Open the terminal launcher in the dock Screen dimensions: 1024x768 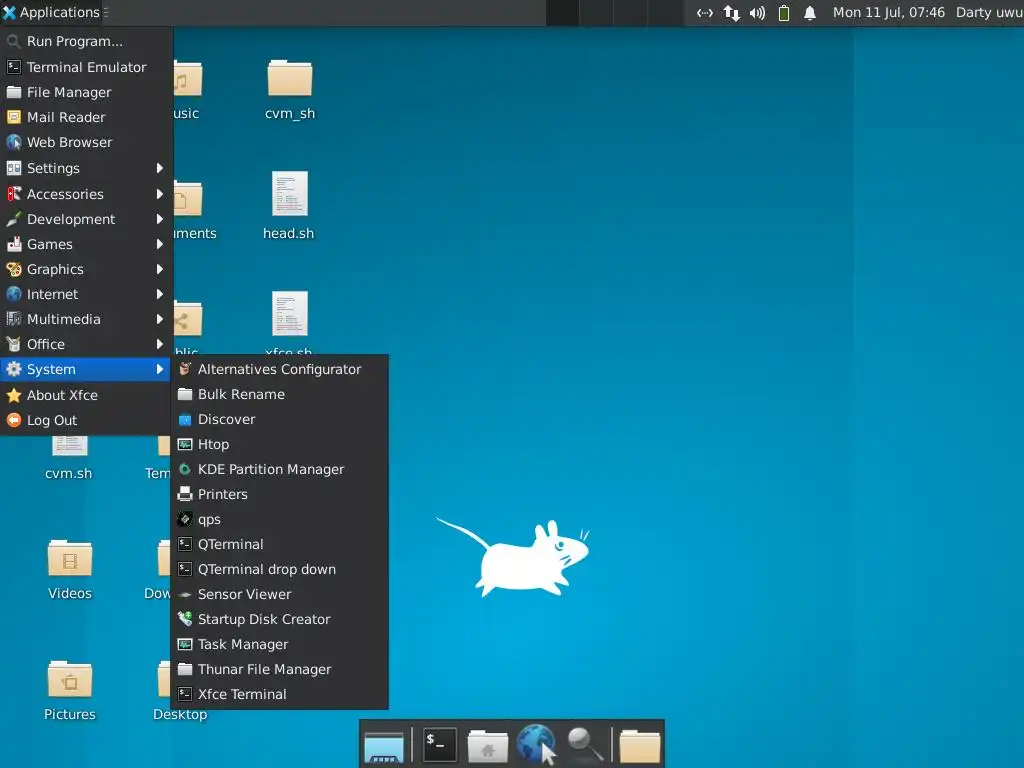pyautogui.click(x=439, y=744)
